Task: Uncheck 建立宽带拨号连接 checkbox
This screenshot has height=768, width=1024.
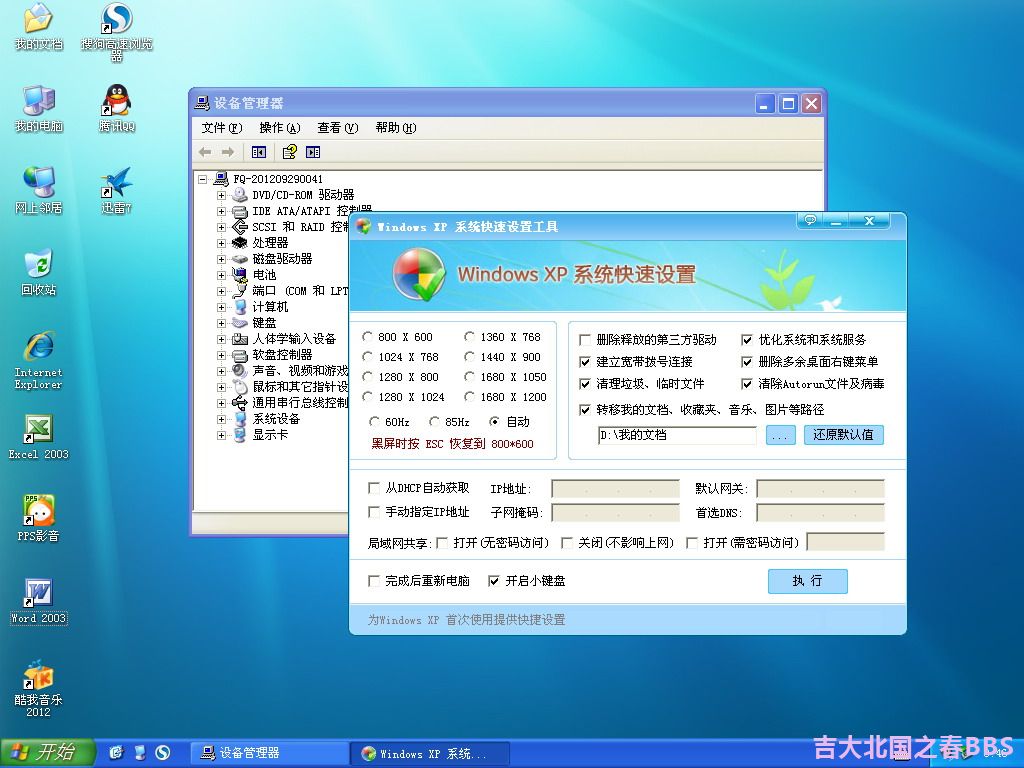Action: (x=585, y=362)
